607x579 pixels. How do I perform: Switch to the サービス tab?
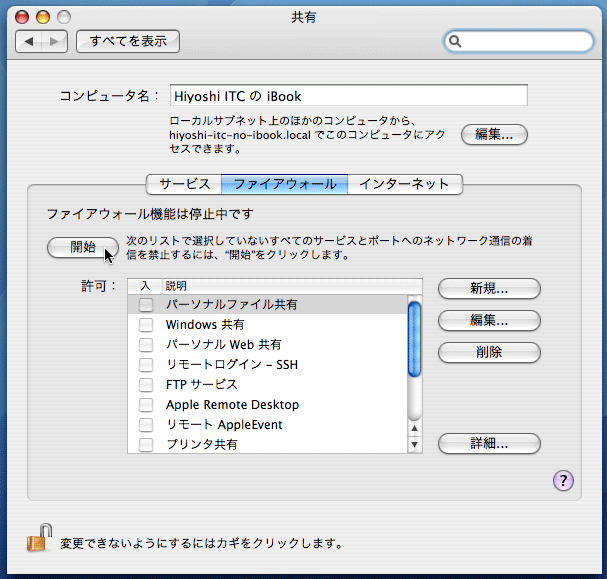click(184, 184)
